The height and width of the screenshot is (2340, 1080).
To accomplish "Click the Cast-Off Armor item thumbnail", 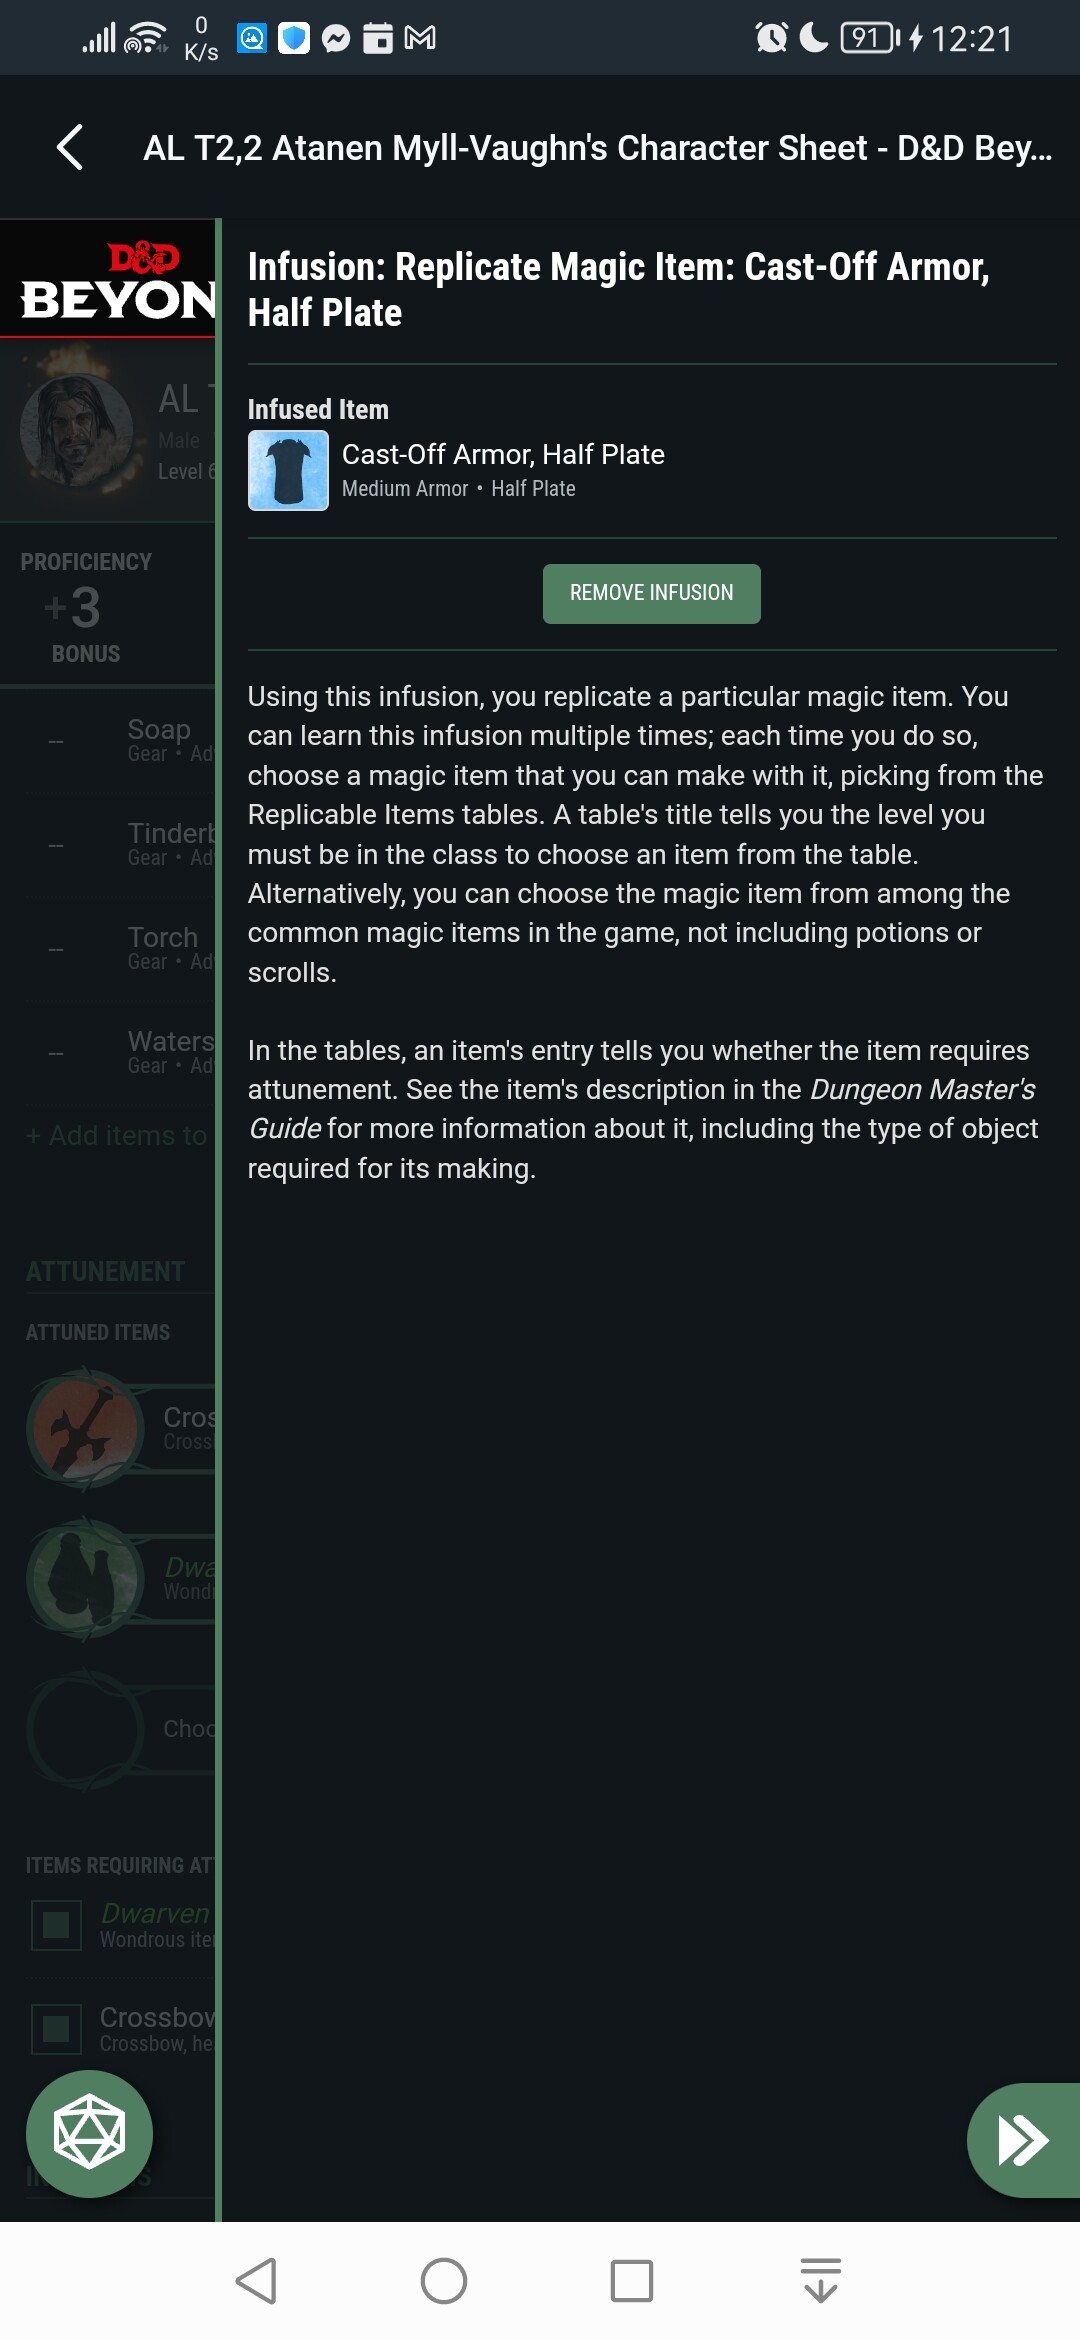I will pos(288,470).
